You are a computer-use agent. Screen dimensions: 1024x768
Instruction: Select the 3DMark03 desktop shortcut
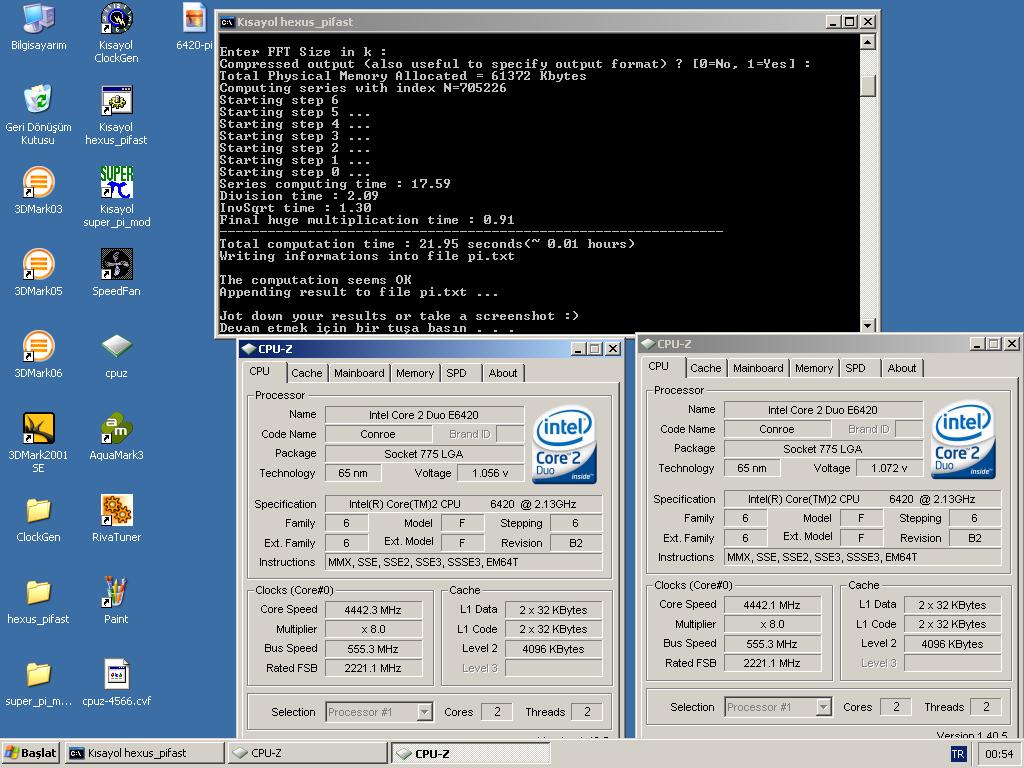39,191
